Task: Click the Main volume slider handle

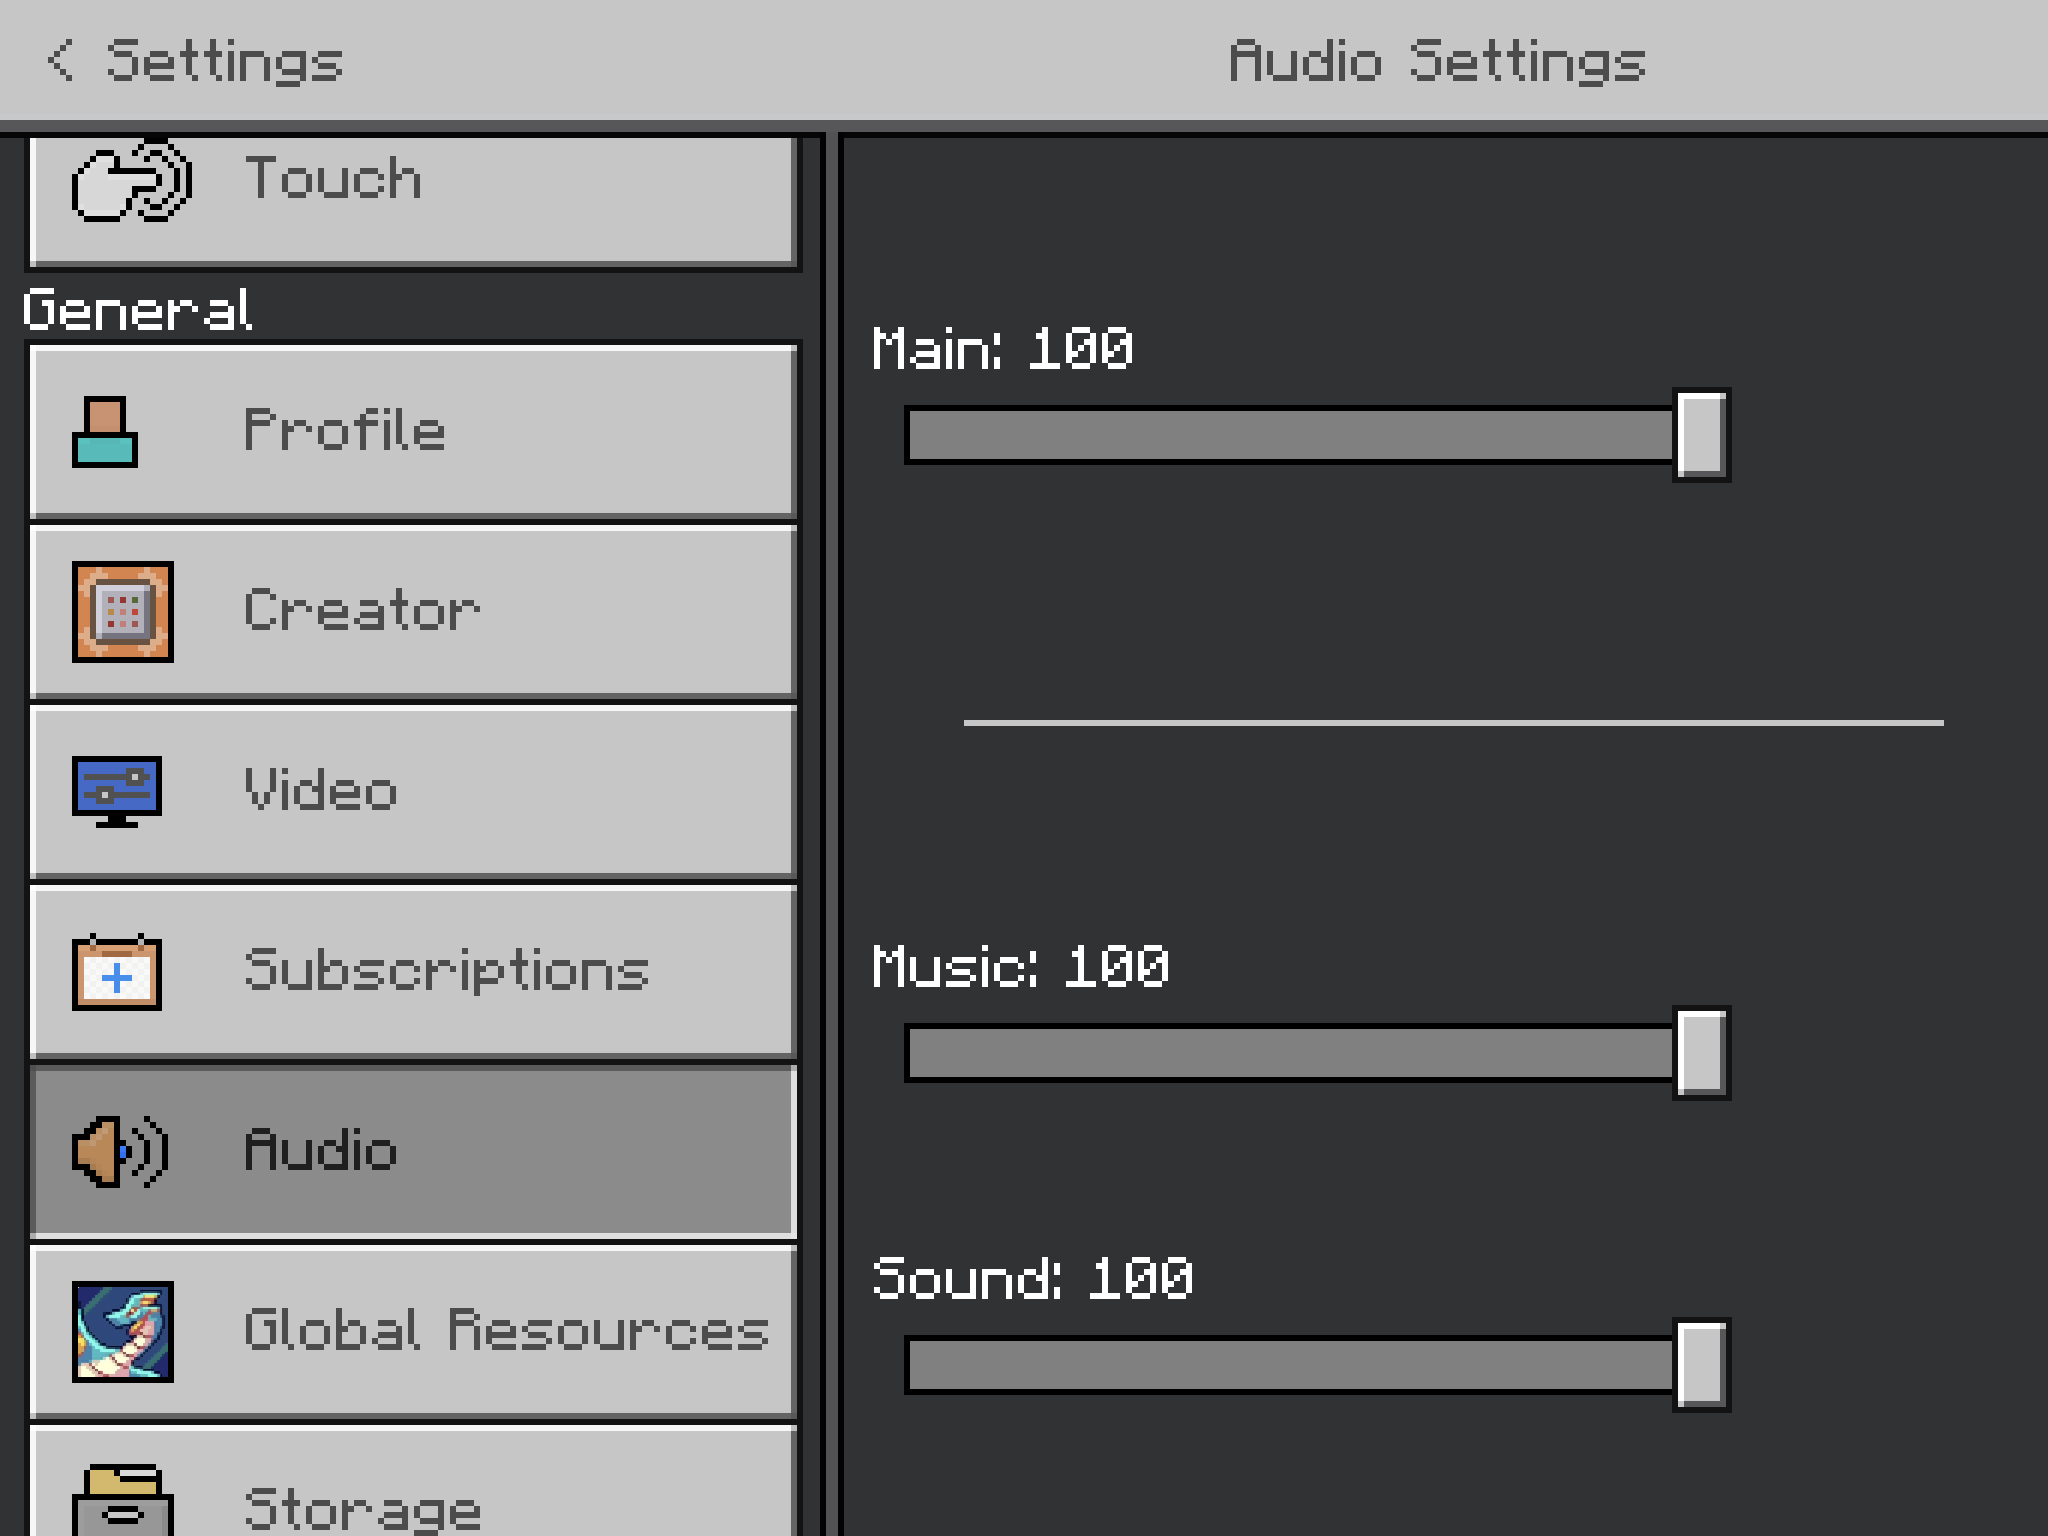Action: tap(1701, 435)
